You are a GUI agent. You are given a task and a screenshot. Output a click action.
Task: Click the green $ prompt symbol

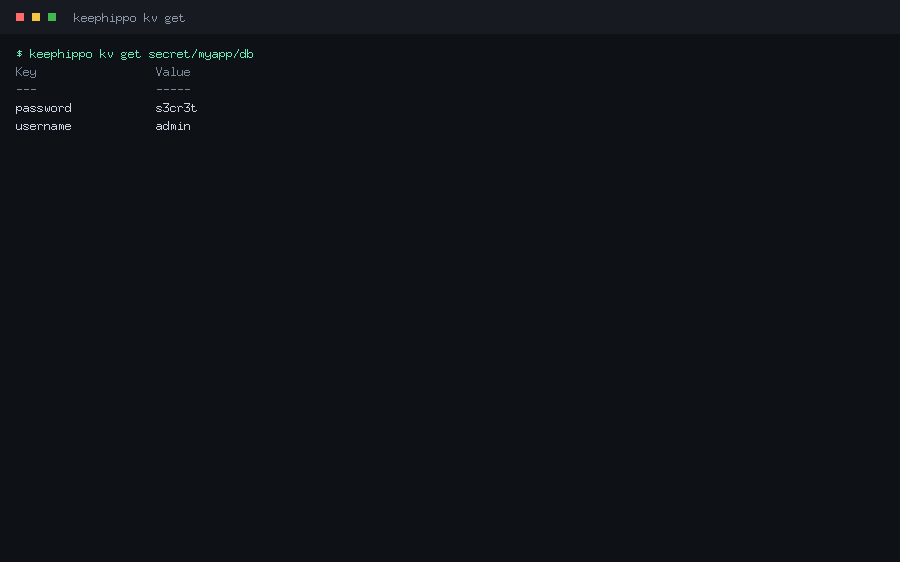point(19,53)
